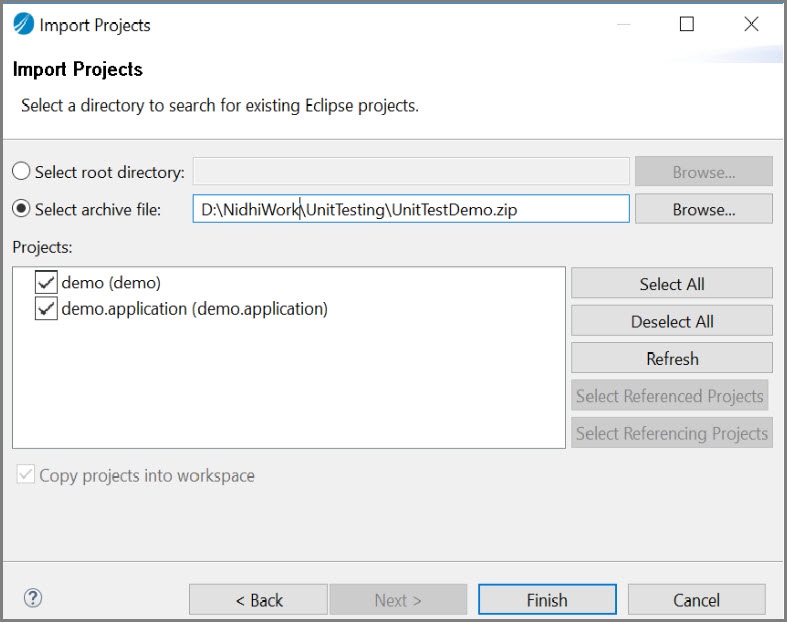The image size is (787, 622).
Task: Click Select Referenced Projects button
Action: click(x=669, y=396)
